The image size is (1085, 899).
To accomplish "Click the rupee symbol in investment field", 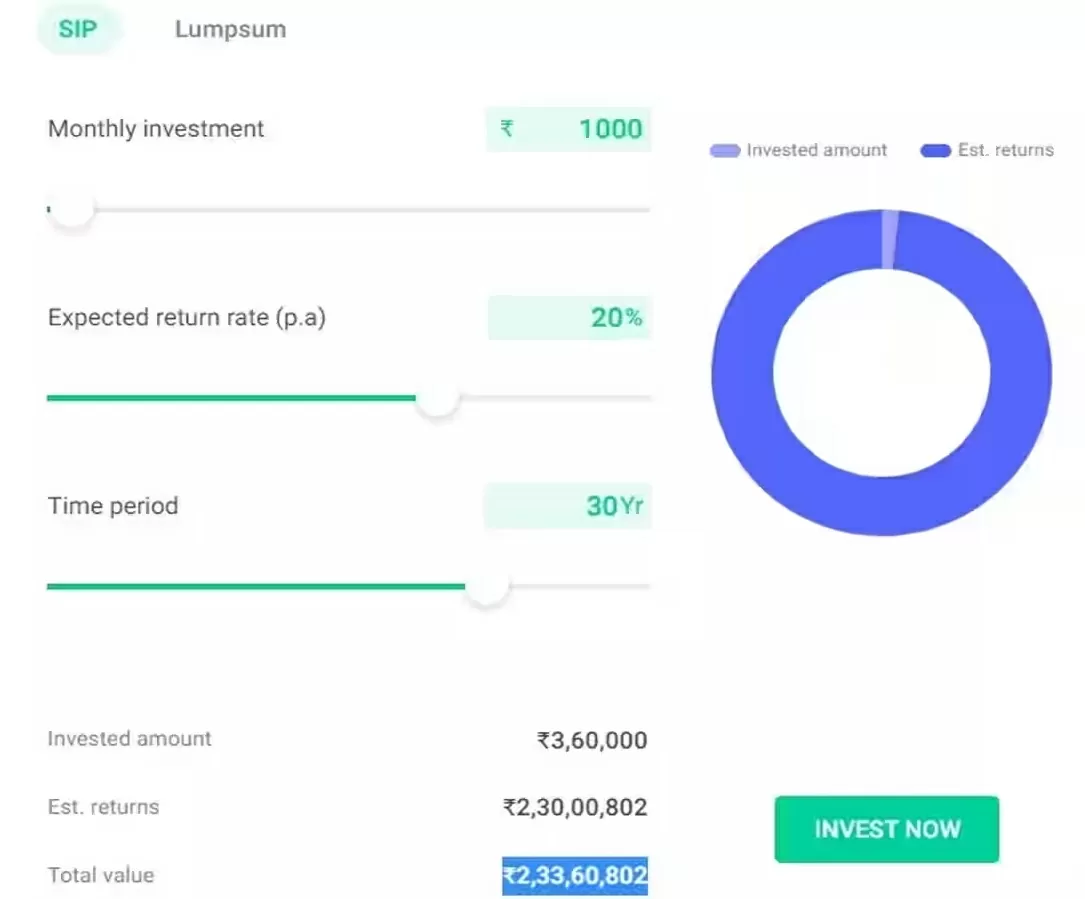I will pos(507,129).
